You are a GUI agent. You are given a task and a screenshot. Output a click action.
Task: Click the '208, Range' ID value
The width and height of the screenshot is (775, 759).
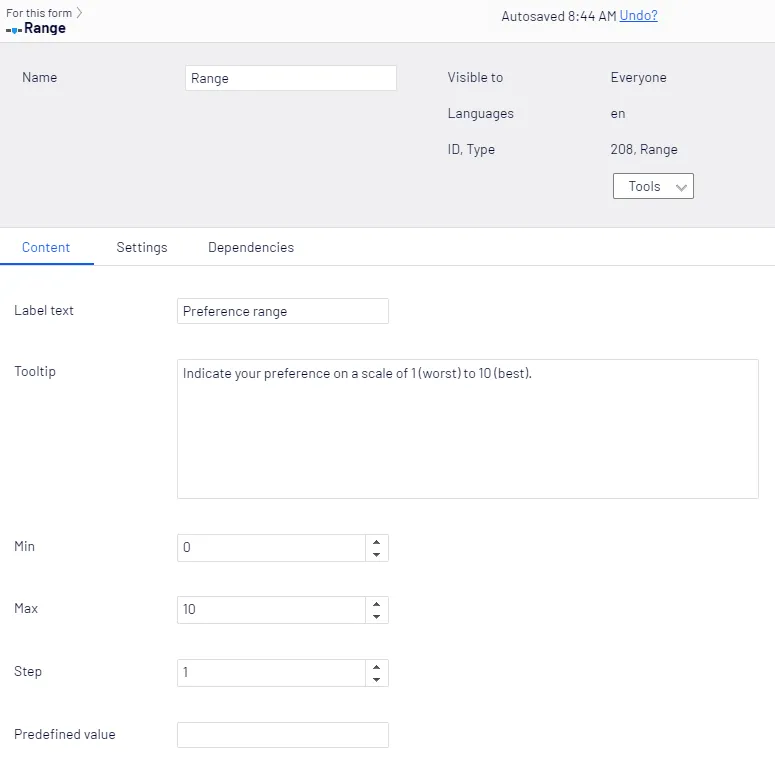(x=644, y=149)
